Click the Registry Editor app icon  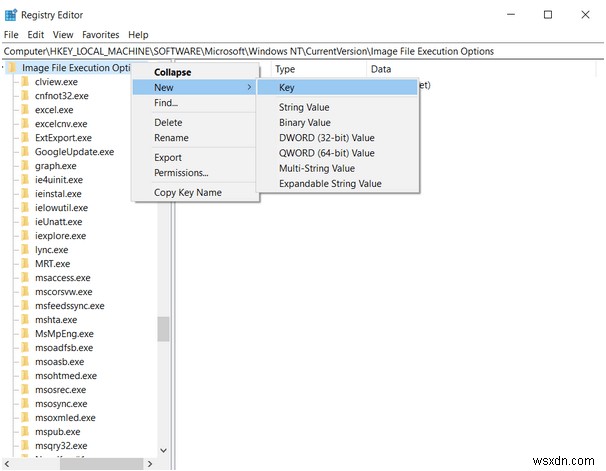[x=10, y=15]
